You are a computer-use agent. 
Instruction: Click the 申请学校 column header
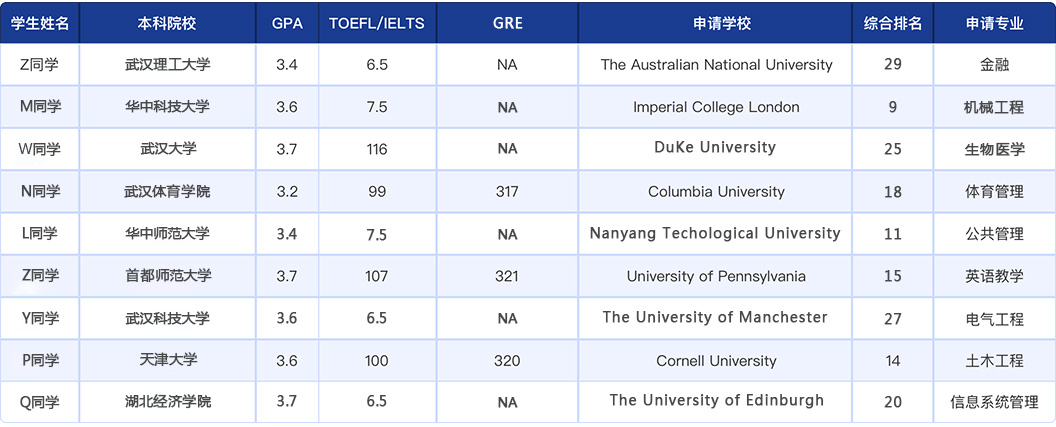716,23
